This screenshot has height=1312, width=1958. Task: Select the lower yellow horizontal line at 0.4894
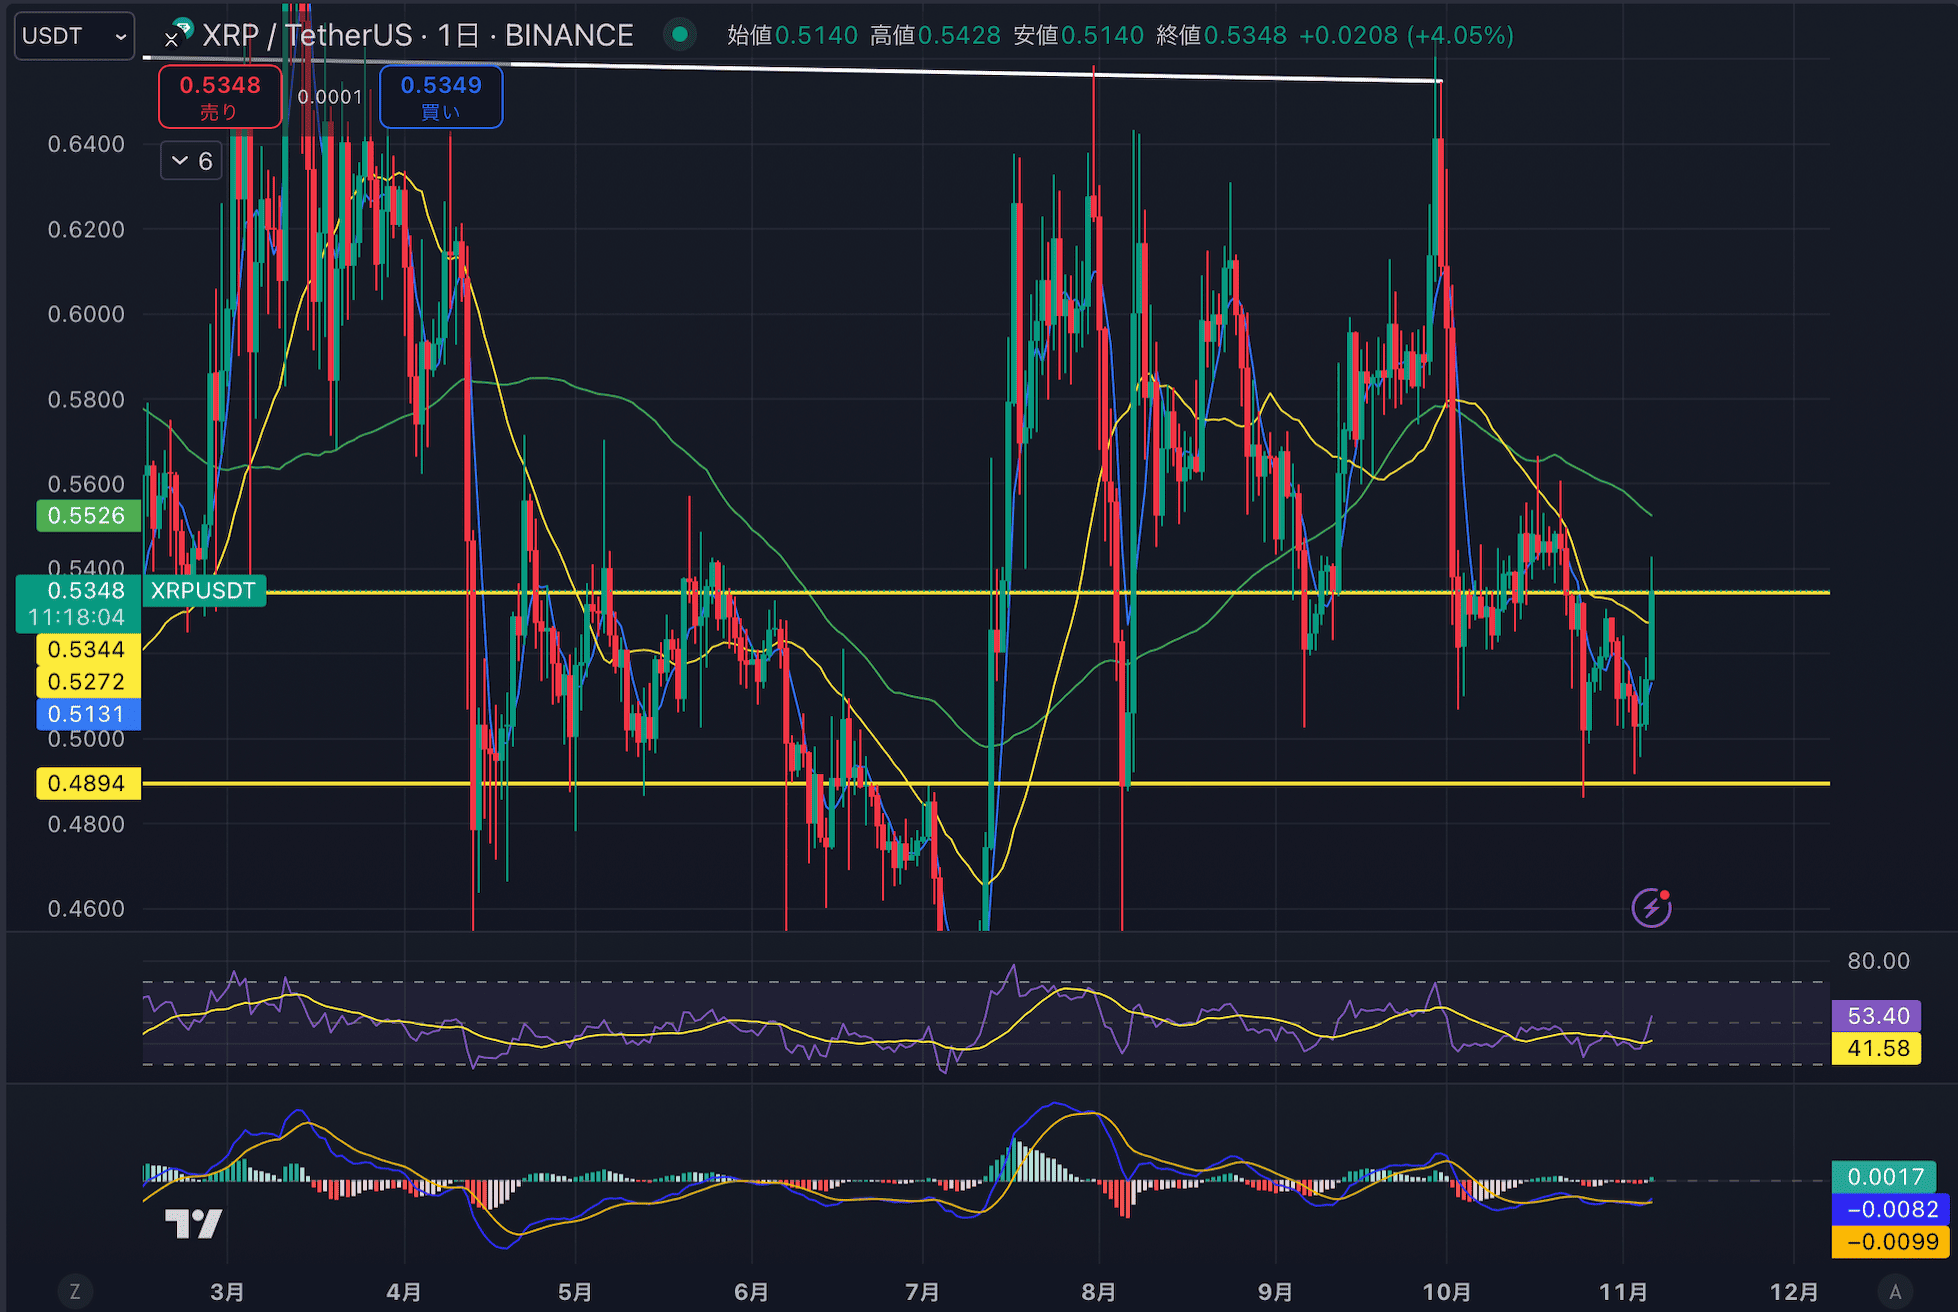(x=985, y=783)
